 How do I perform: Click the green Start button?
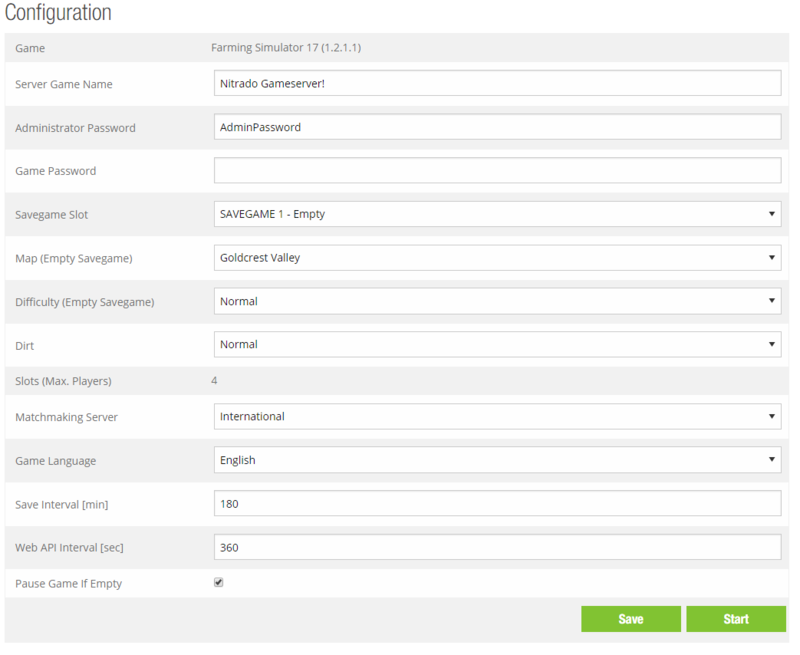pyautogui.click(x=736, y=619)
